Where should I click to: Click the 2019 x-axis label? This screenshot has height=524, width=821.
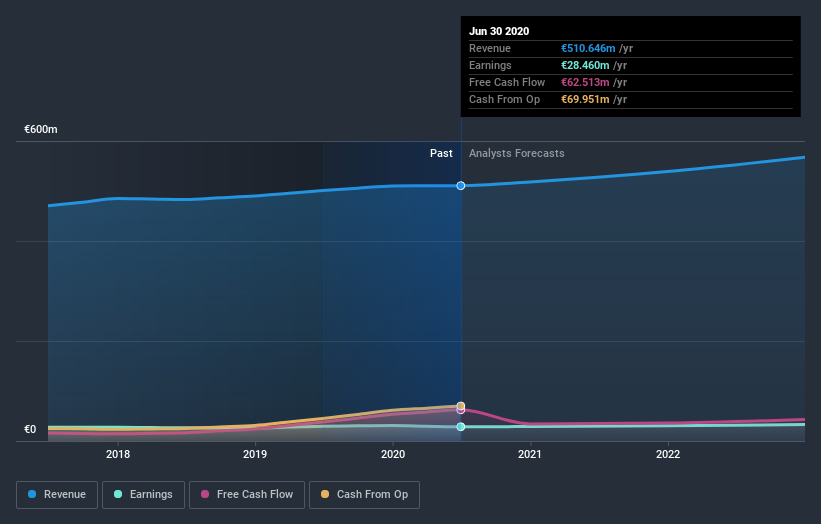click(255, 454)
